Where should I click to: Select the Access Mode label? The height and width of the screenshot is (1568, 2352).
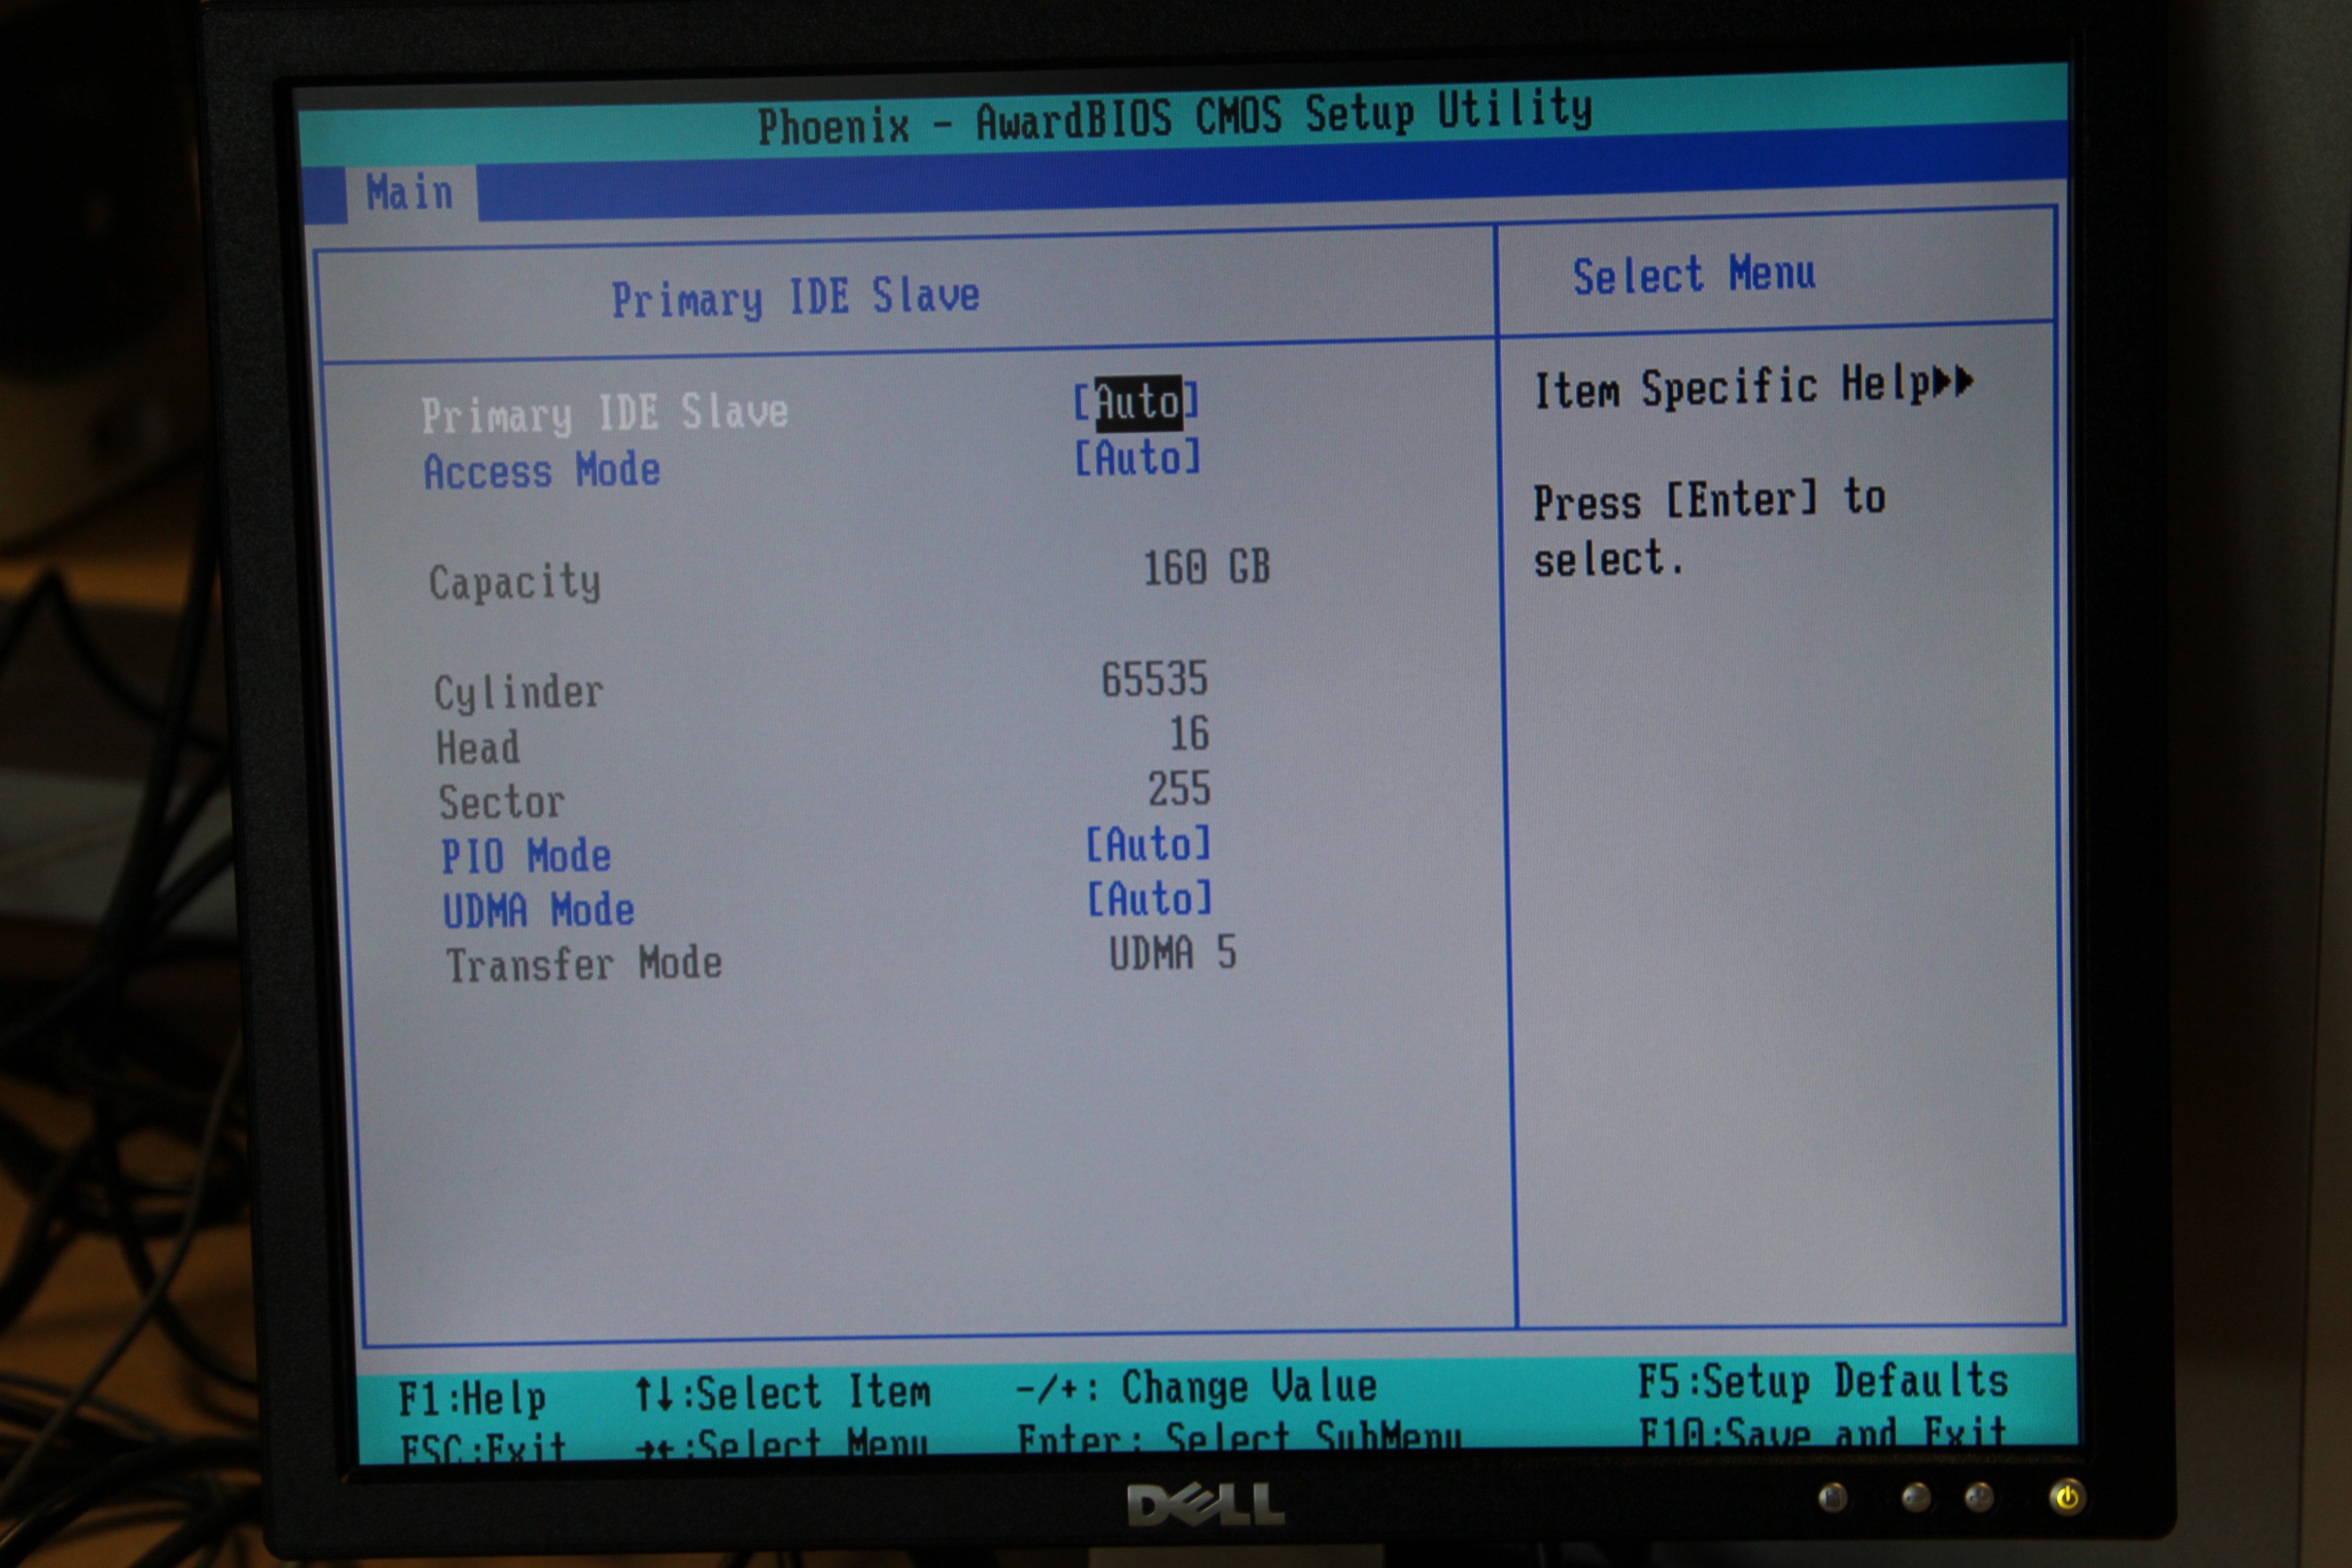541,471
